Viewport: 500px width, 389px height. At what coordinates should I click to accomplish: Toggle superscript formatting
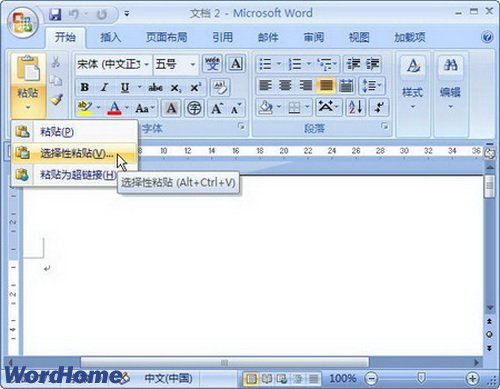(195, 87)
